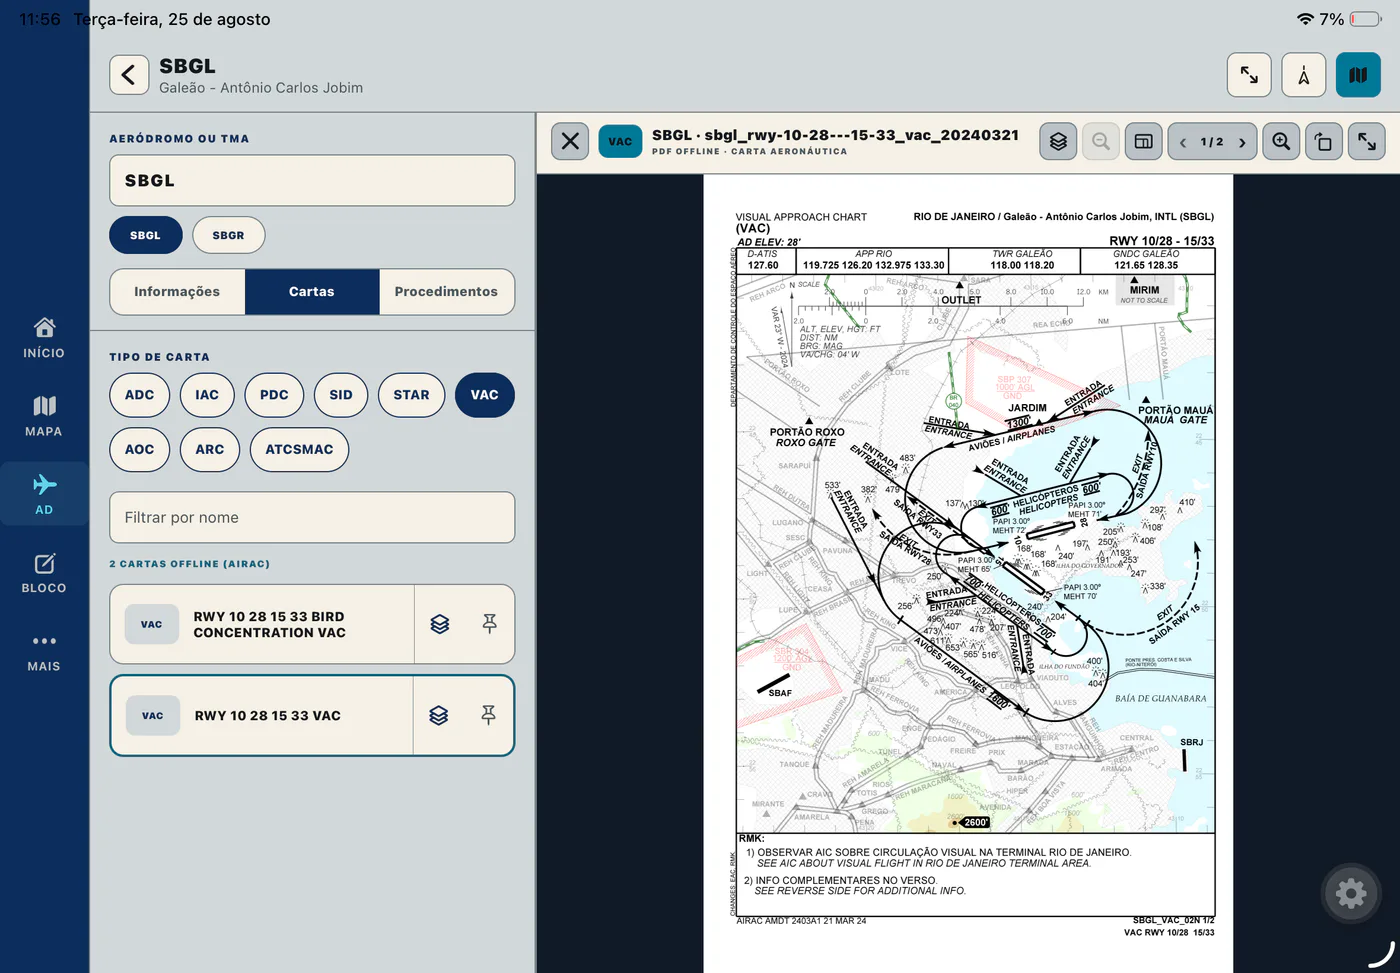Viewport: 1400px width, 973px height.
Task: Open the RWY 10 28 15 33 BIRD CONCENTRATION VAC chart
Action: coord(262,624)
